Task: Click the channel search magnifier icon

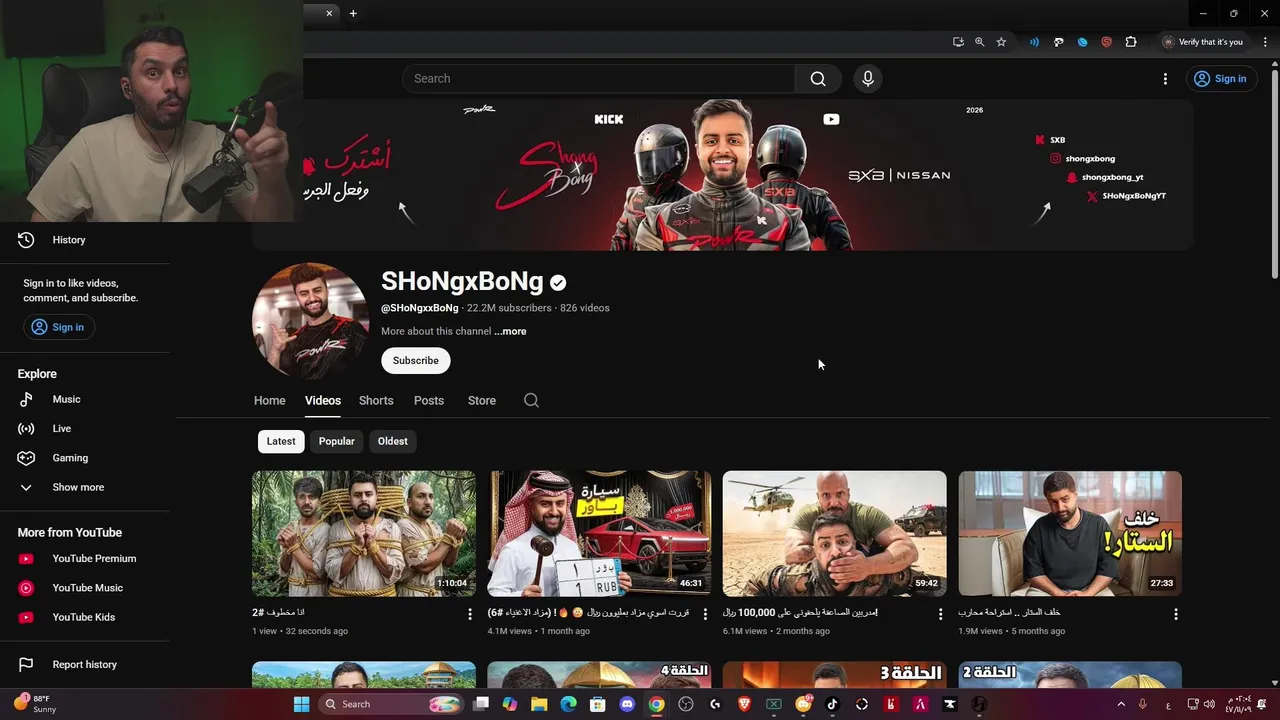Action: pyautogui.click(x=531, y=400)
